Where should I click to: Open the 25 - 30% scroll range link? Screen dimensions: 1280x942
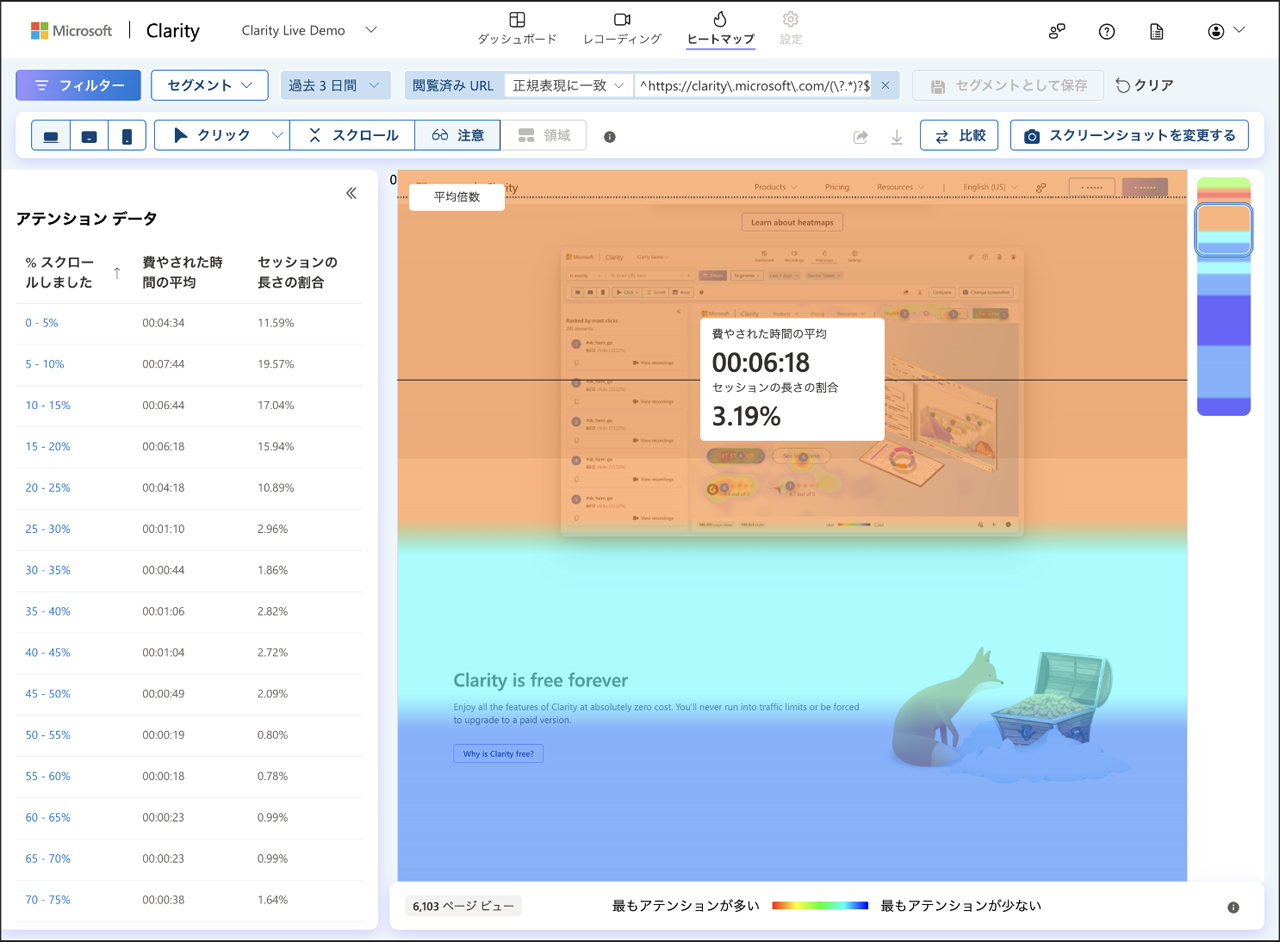pos(48,529)
